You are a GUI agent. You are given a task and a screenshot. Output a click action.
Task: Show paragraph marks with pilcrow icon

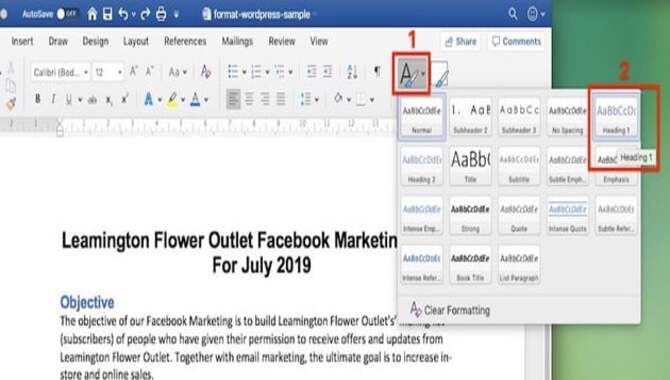(x=377, y=71)
